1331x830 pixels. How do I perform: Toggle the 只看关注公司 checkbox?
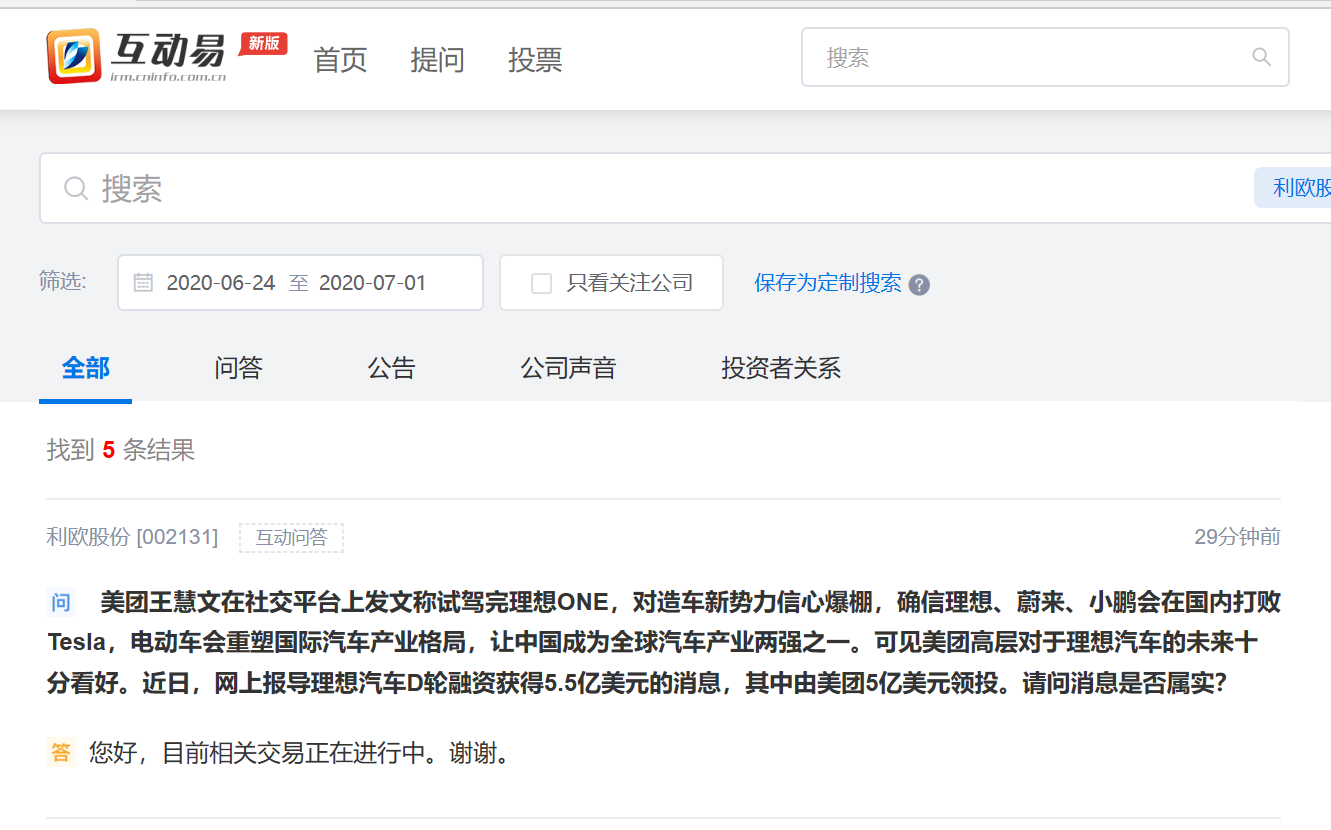(x=541, y=283)
